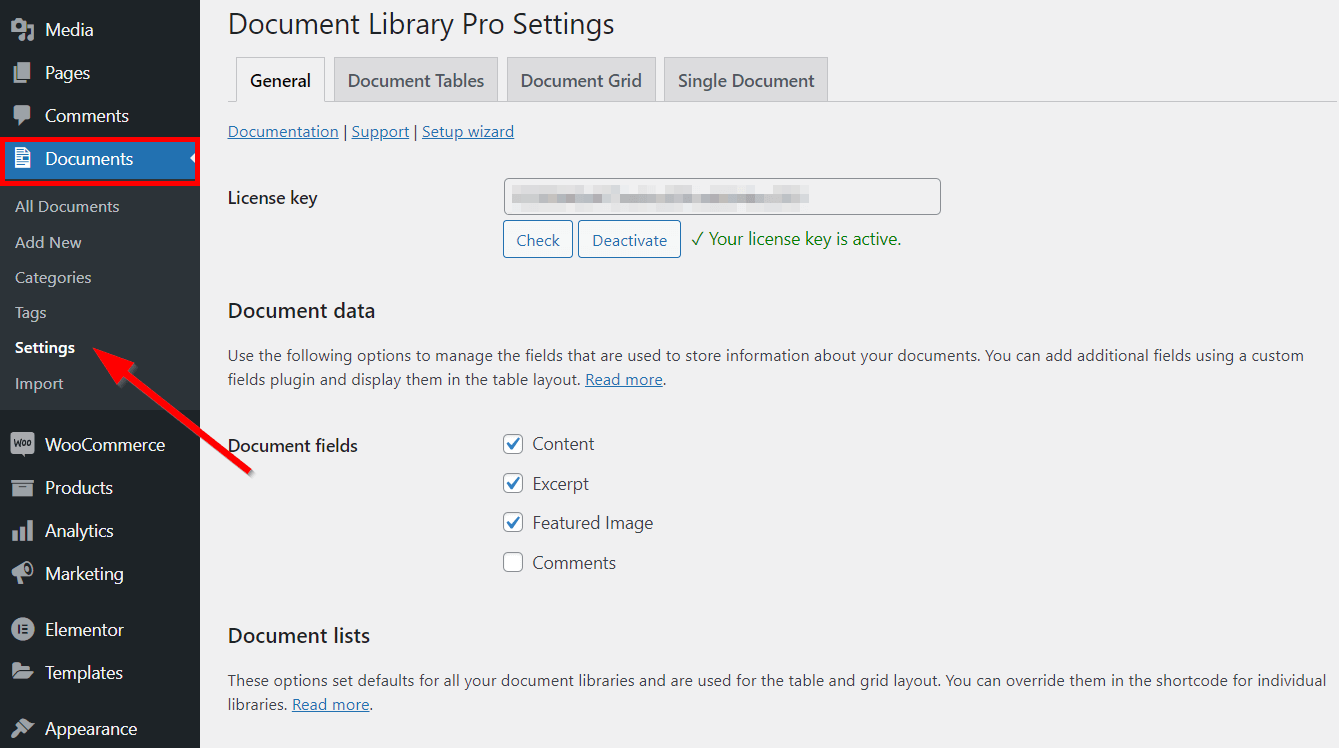
Task: Select the Products icon
Action: (22, 487)
